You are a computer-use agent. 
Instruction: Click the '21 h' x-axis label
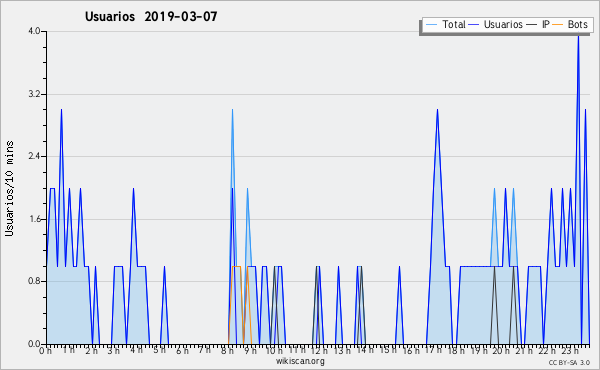[x=524, y=351]
